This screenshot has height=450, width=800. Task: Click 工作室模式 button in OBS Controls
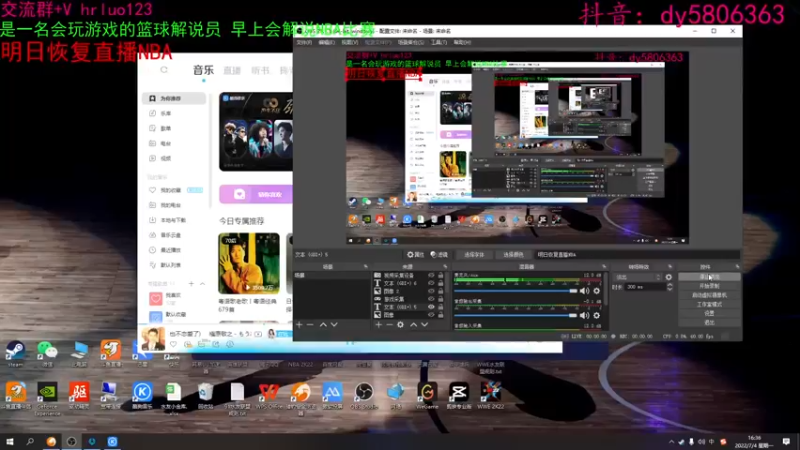point(709,305)
